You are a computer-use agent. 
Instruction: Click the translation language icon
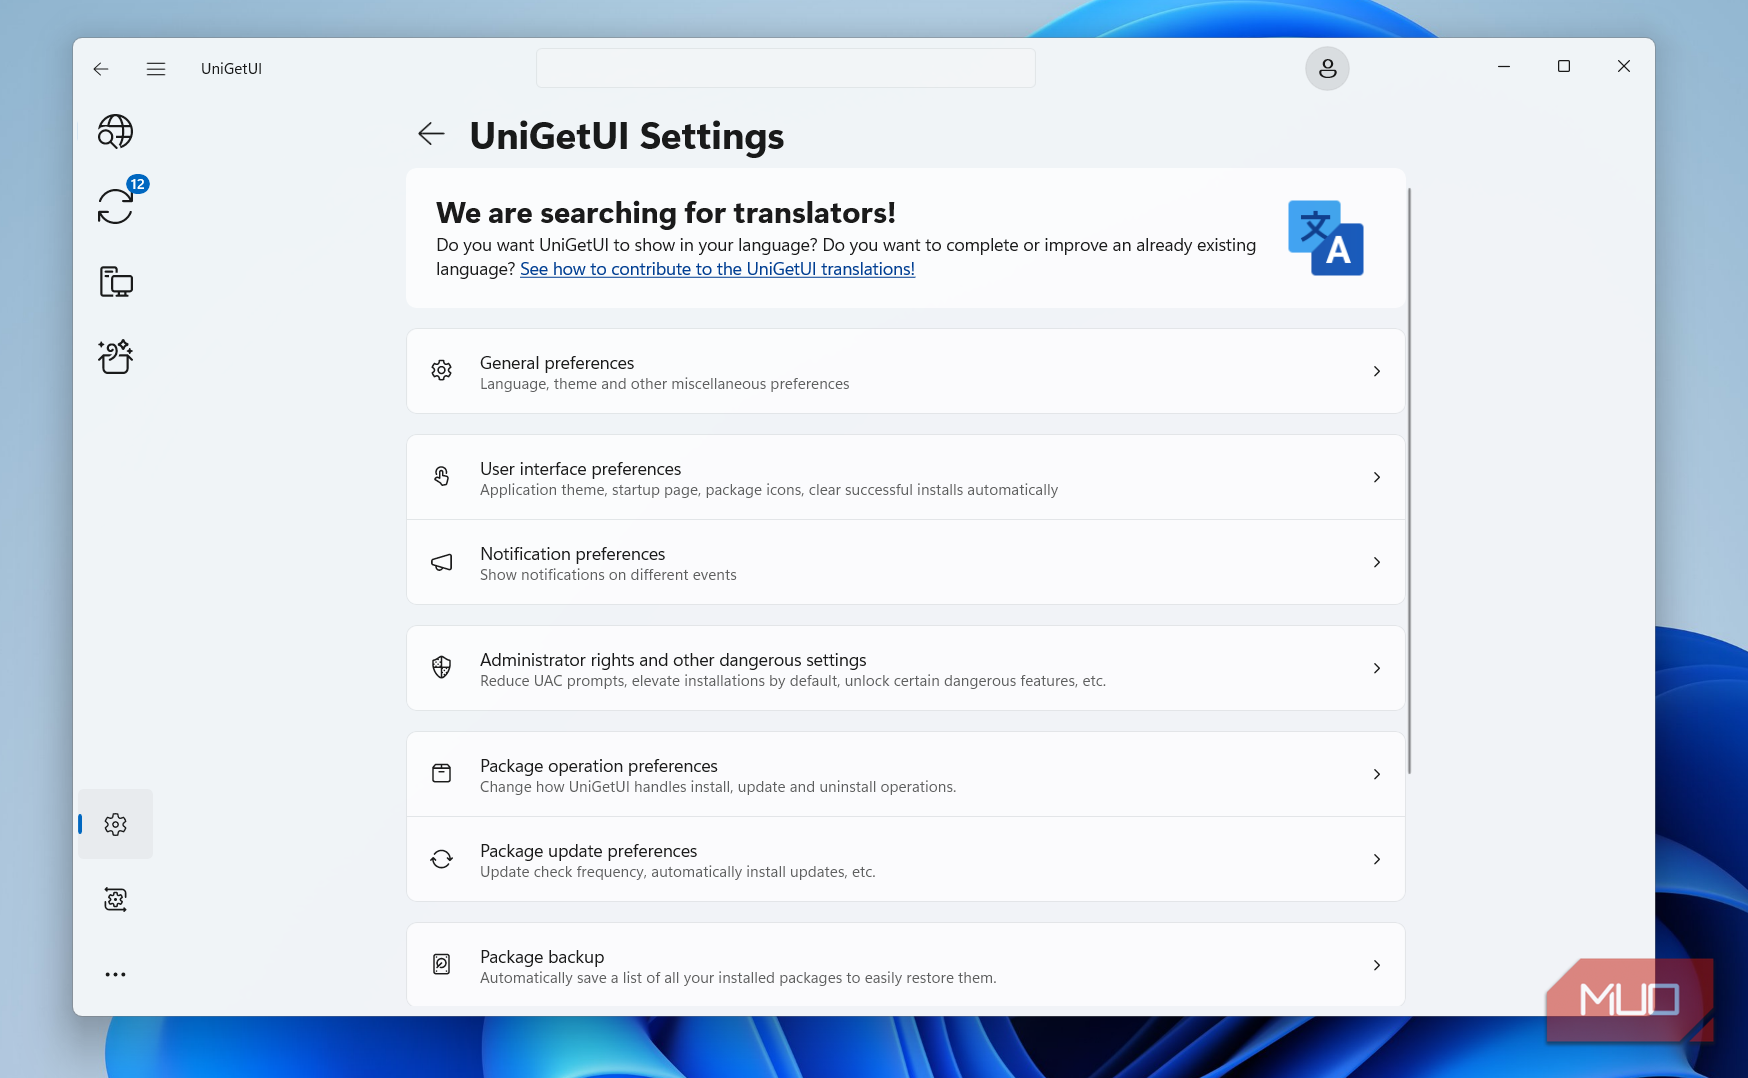(x=1326, y=238)
